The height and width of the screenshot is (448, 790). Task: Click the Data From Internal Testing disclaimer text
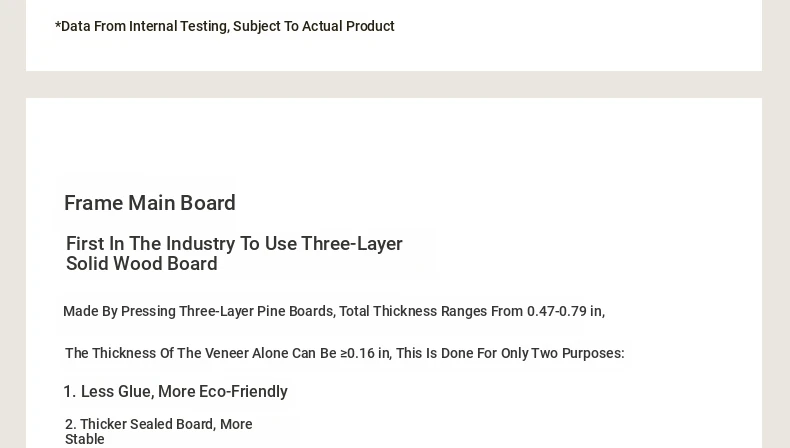pyautogui.click(x=225, y=26)
